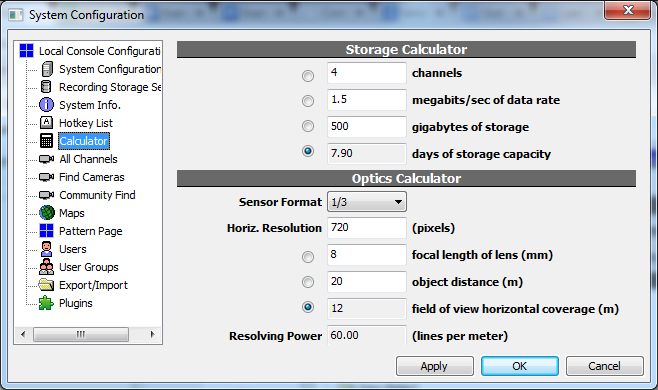This screenshot has height=390, width=658.
Task: Click the tree scrollbar left arrow
Action: (23, 335)
